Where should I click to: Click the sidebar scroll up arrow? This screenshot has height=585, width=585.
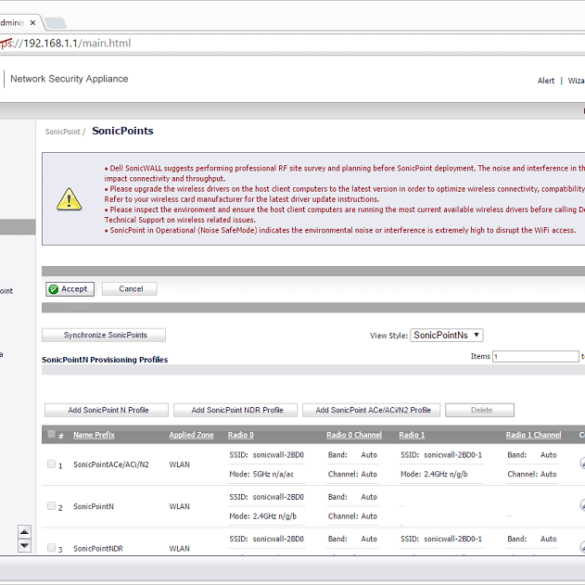pyautogui.click(x=25, y=532)
